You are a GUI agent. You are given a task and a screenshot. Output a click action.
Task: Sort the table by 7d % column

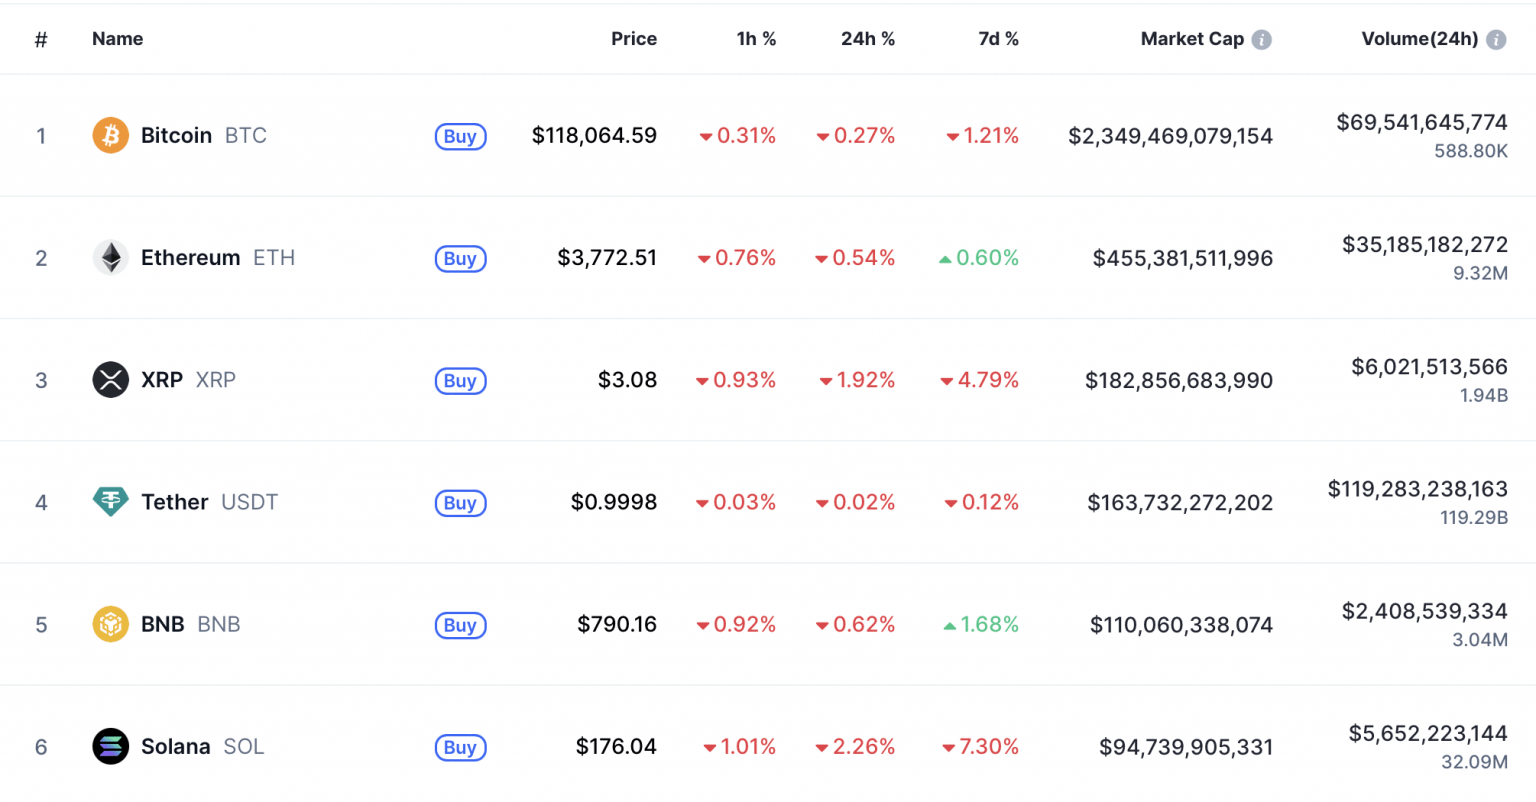click(x=998, y=38)
